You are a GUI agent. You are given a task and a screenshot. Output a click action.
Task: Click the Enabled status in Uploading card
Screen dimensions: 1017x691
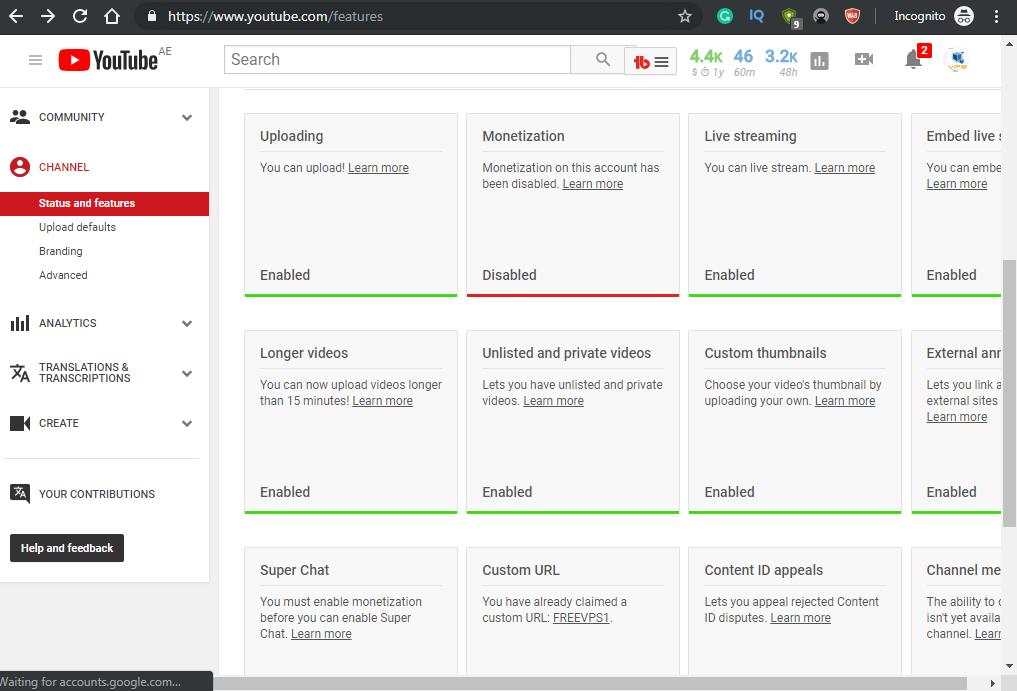click(285, 275)
